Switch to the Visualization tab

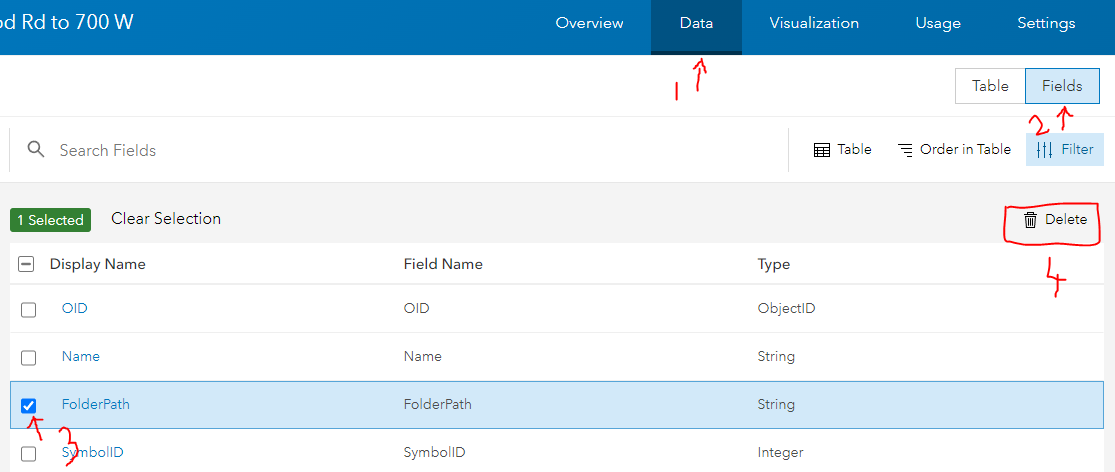[814, 23]
